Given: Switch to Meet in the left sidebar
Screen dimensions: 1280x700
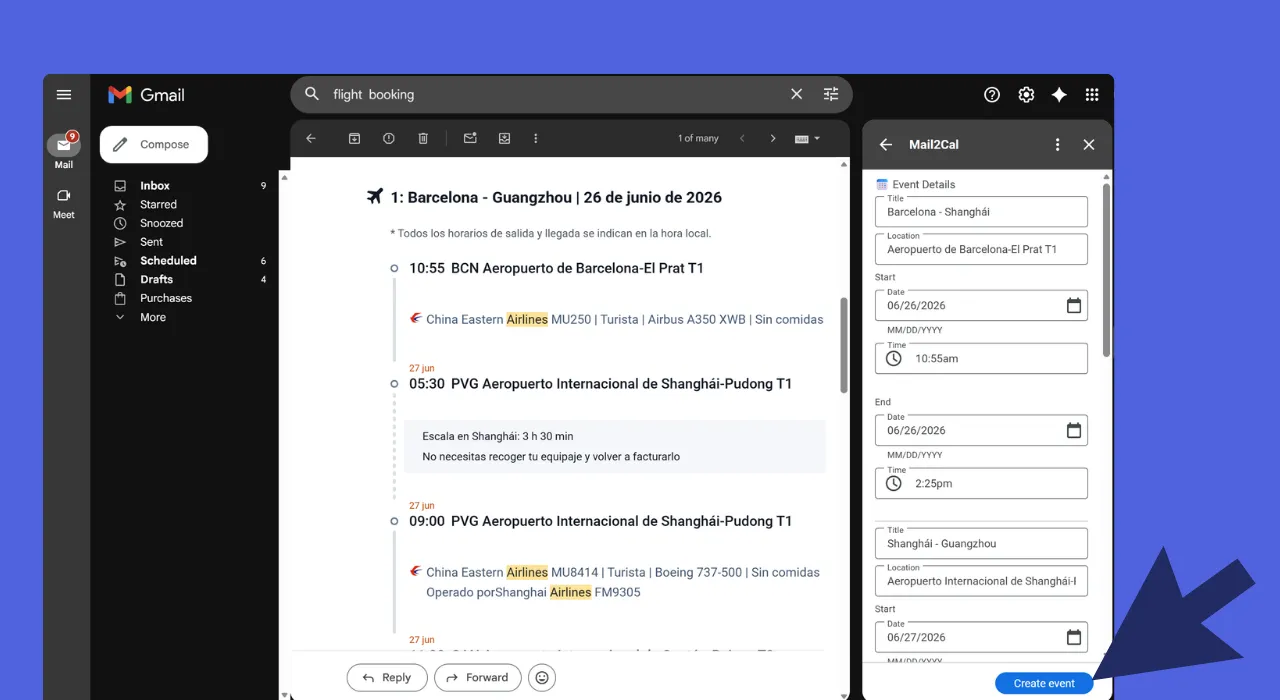Looking at the screenshot, I should (x=63, y=205).
